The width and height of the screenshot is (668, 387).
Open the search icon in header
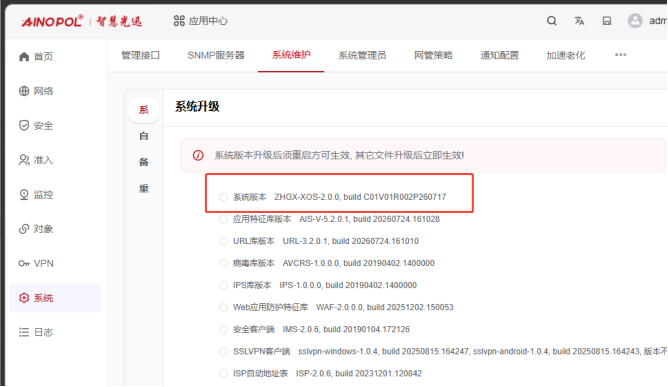click(x=551, y=21)
